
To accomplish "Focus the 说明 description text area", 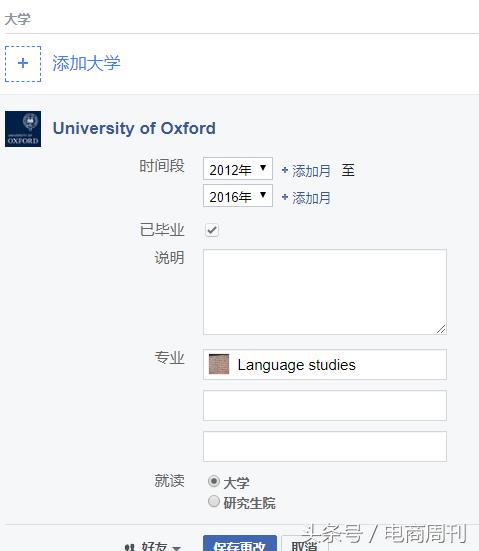I will point(325,292).
